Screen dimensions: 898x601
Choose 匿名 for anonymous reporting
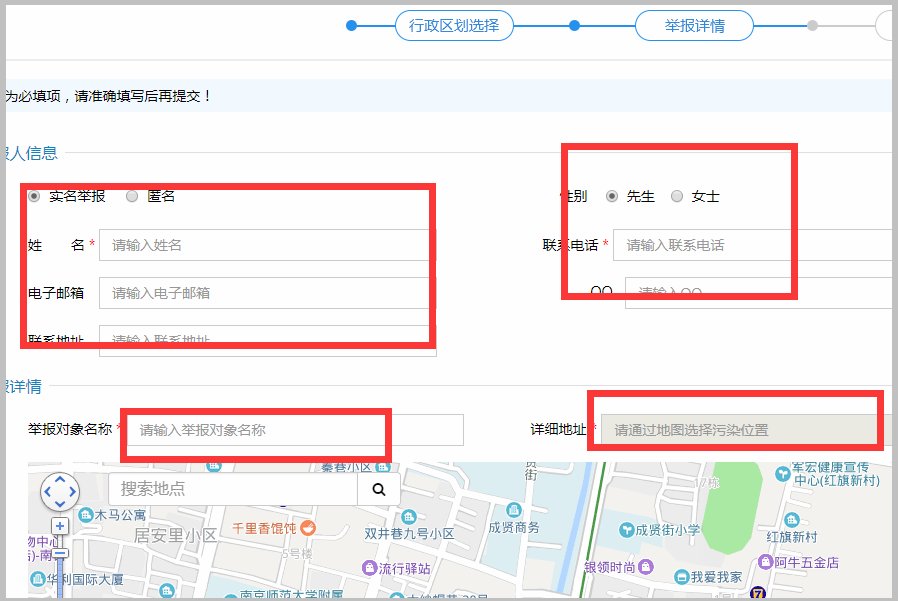pyautogui.click(x=131, y=196)
